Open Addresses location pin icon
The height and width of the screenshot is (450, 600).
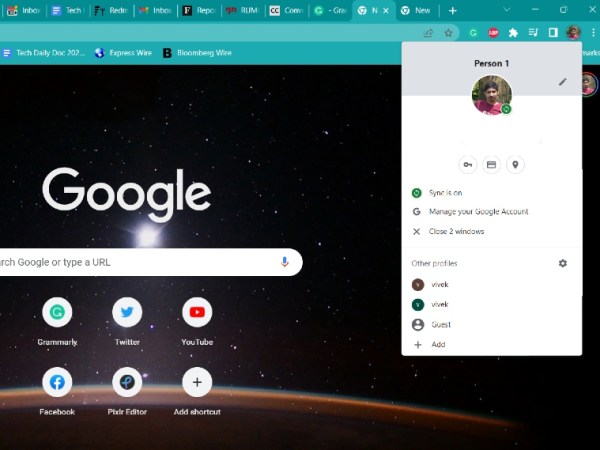(515, 165)
